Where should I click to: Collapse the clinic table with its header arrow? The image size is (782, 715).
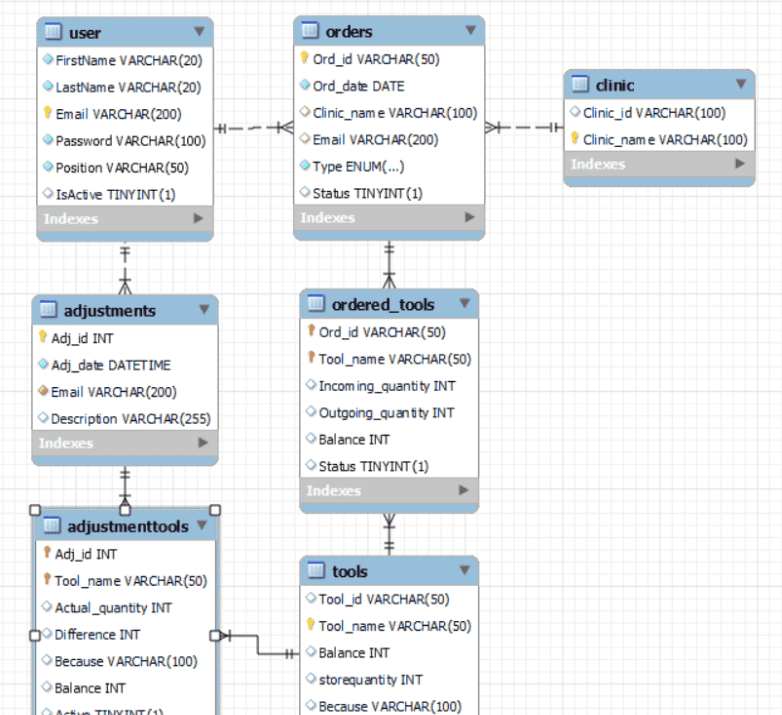pos(741,83)
